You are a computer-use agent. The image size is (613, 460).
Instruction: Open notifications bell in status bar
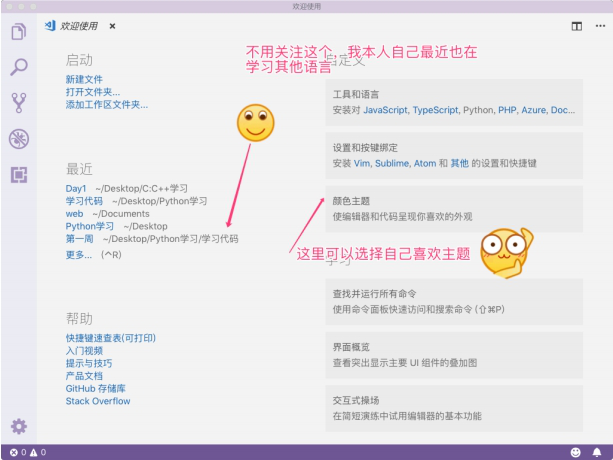(x=597, y=452)
